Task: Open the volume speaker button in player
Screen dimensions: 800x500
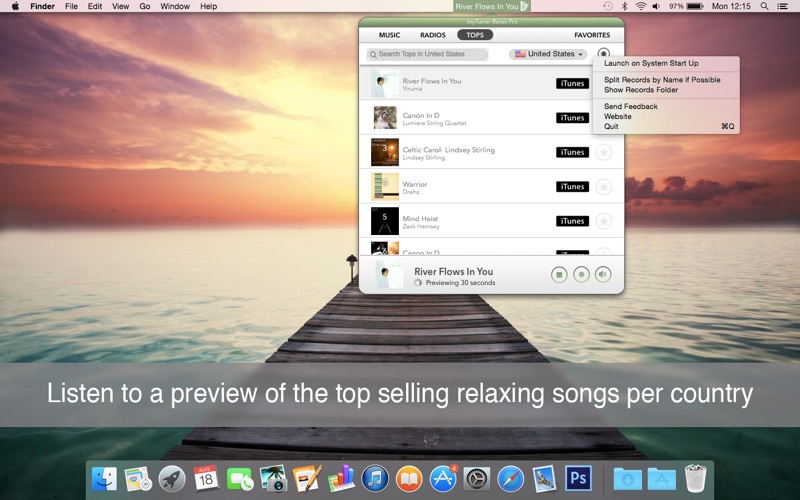Action: 603,274
